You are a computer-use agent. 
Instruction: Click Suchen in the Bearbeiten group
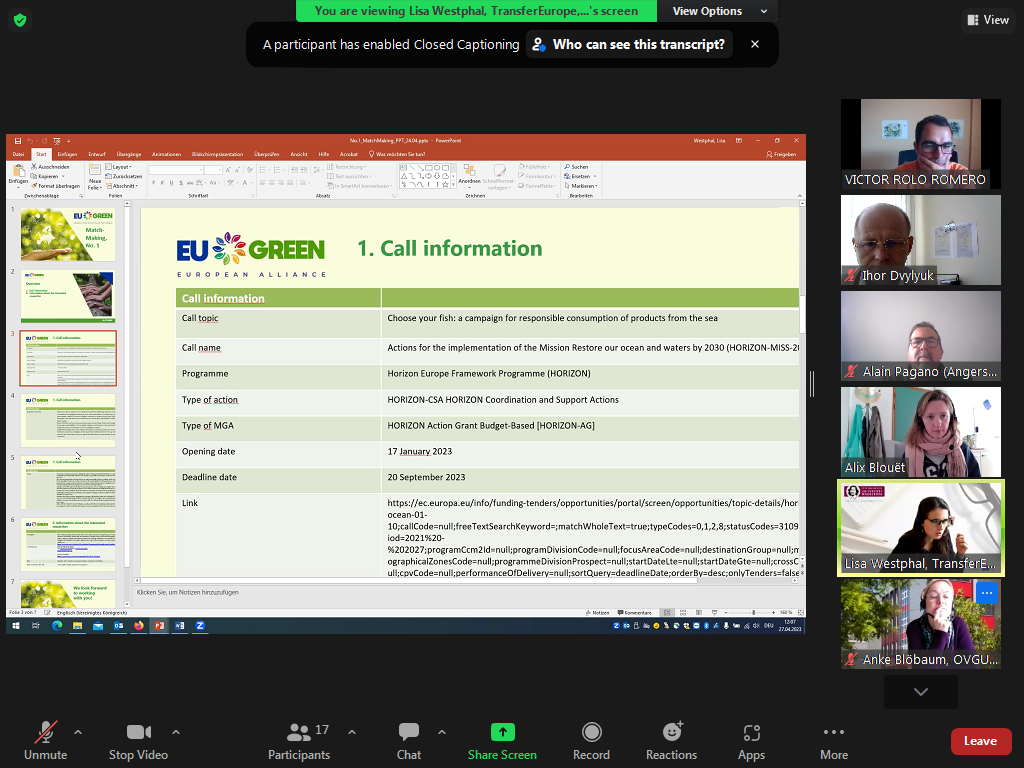(577, 167)
